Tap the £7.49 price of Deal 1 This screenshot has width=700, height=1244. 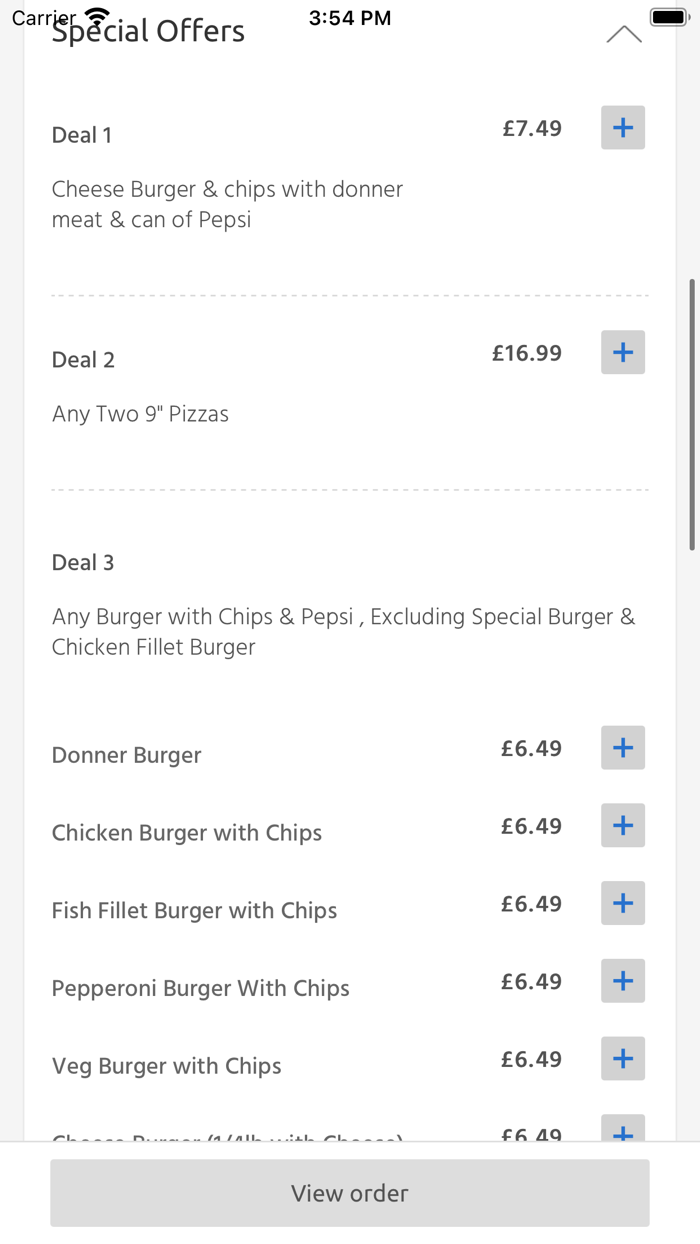tap(532, 128)
